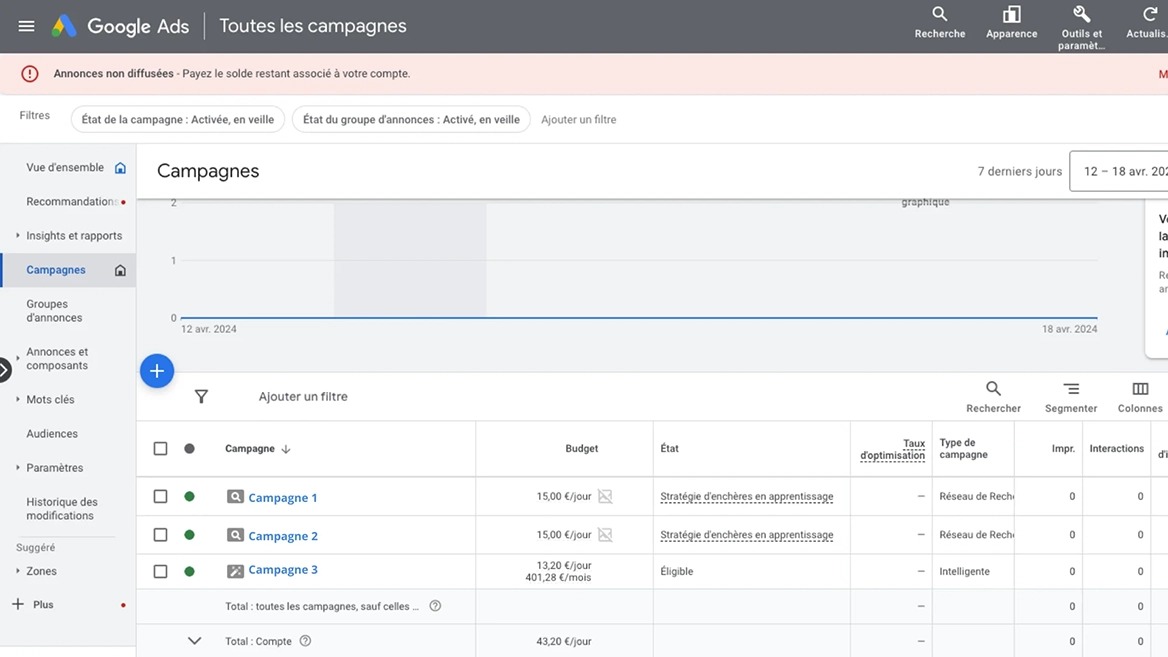Expand the Total : Compte row chevron
1168x657 pixels.
tap(194, 641)
